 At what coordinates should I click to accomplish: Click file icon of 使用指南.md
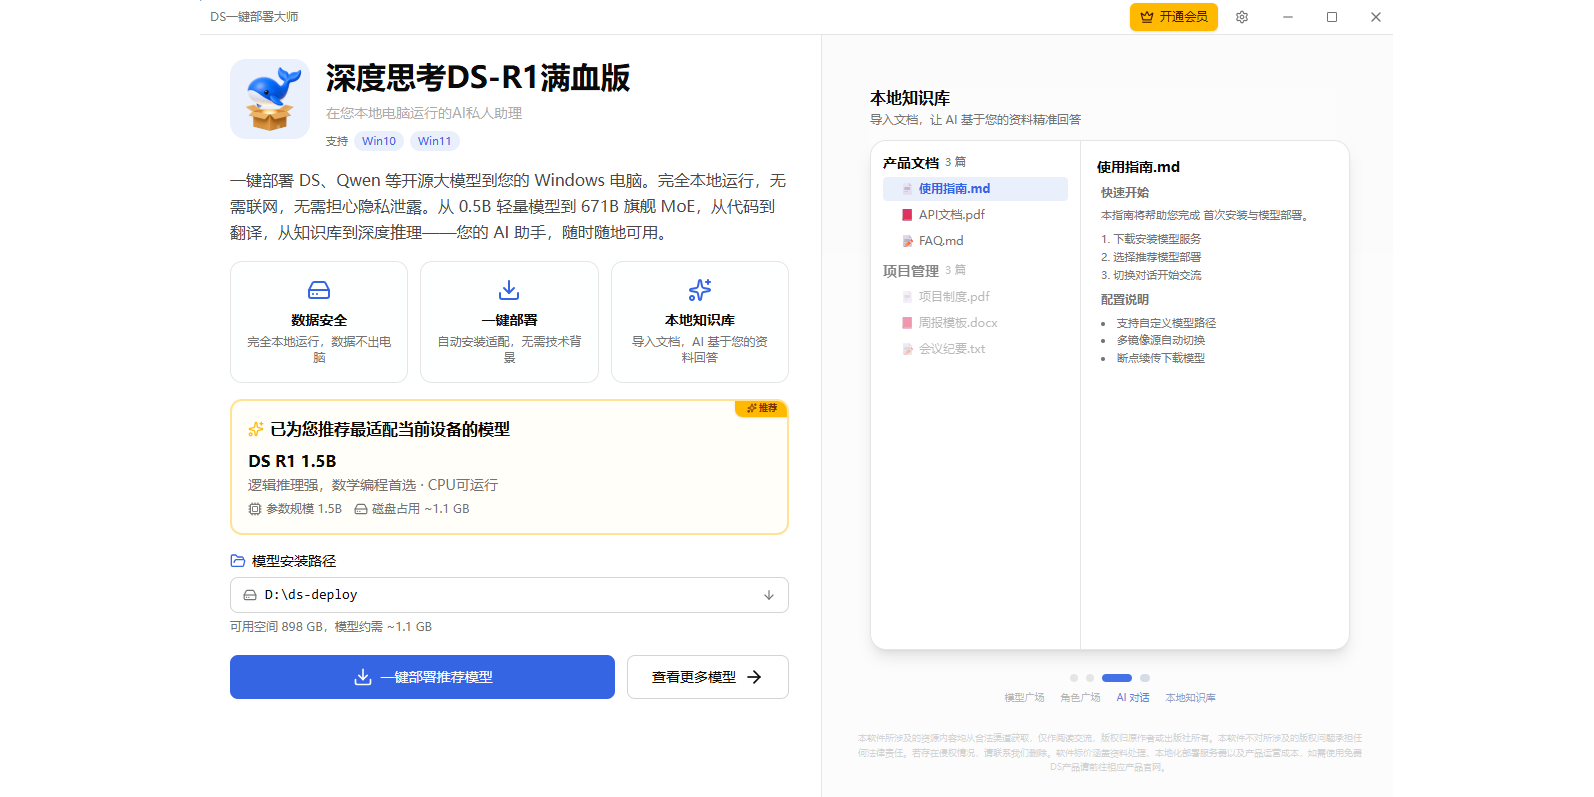click(x=907, y=189)
